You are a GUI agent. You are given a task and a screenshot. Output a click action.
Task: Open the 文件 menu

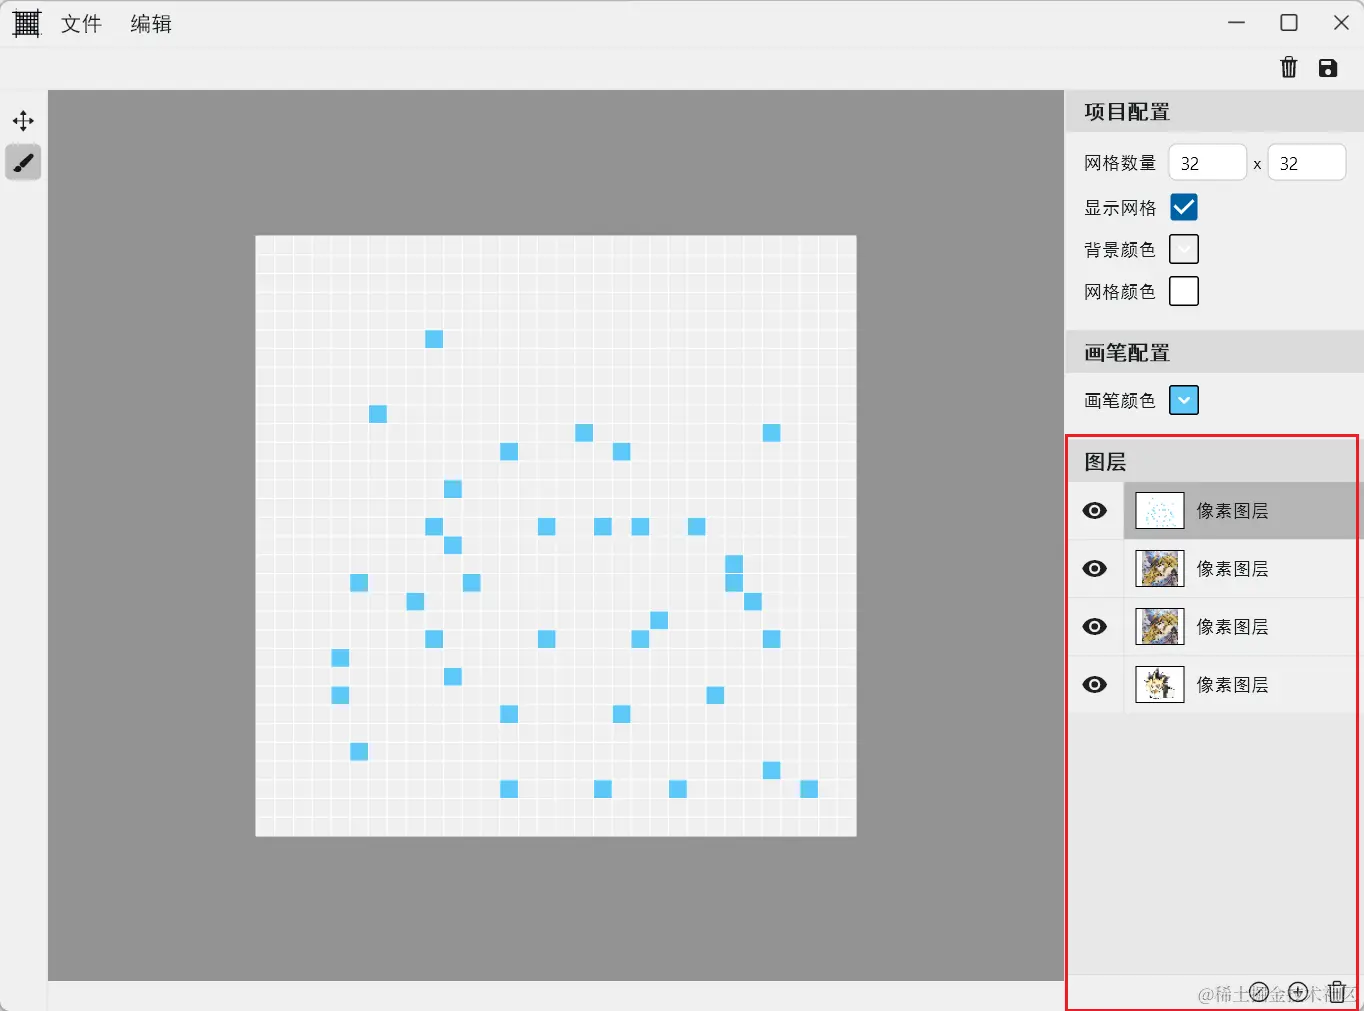[x=81, y=24]
